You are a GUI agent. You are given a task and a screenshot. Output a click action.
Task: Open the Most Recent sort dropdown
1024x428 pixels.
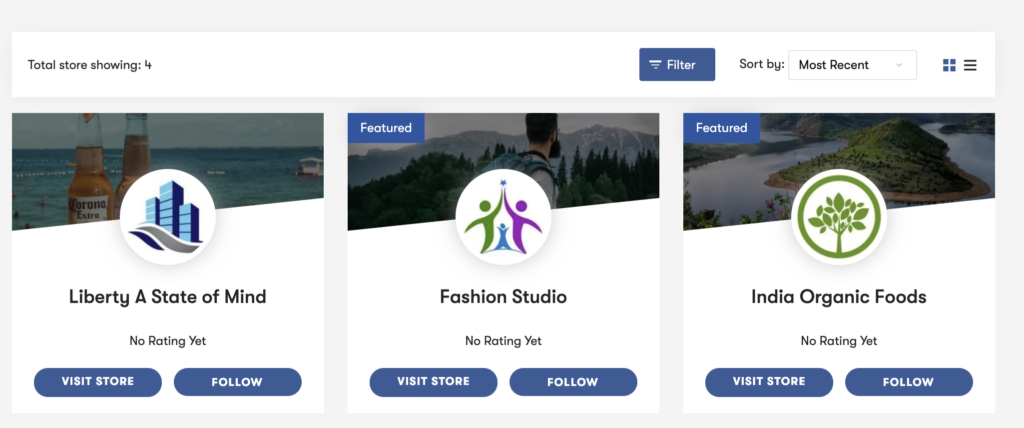pos(852,65)
